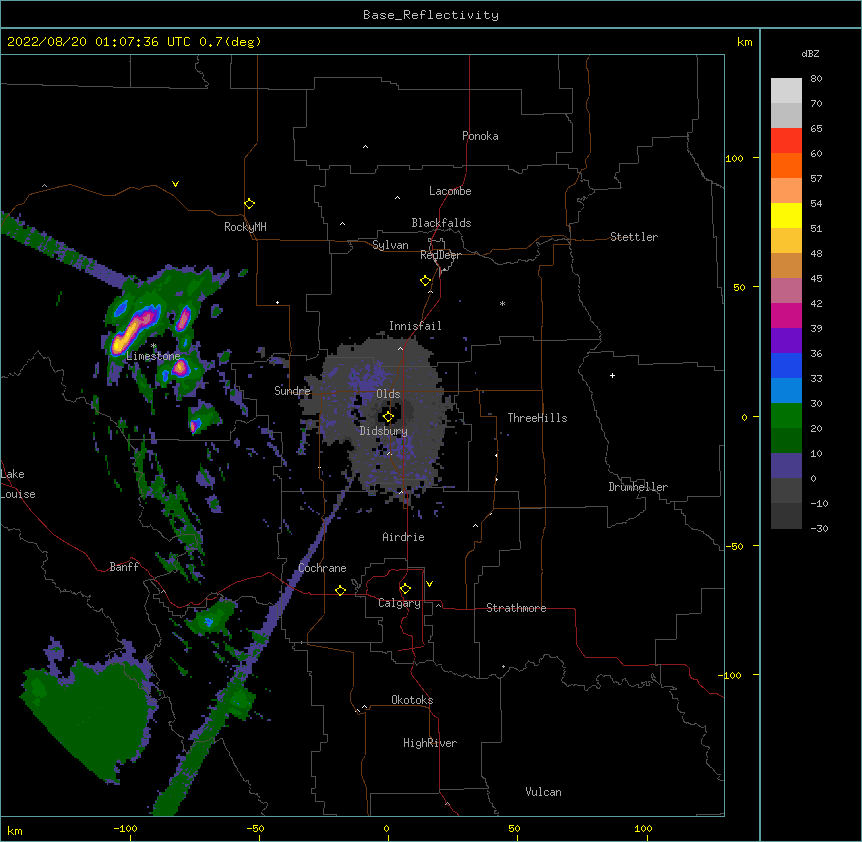
Task: Pick the light grey 70–80 dBZ legend swatch
Action: (x=786, y=90)
